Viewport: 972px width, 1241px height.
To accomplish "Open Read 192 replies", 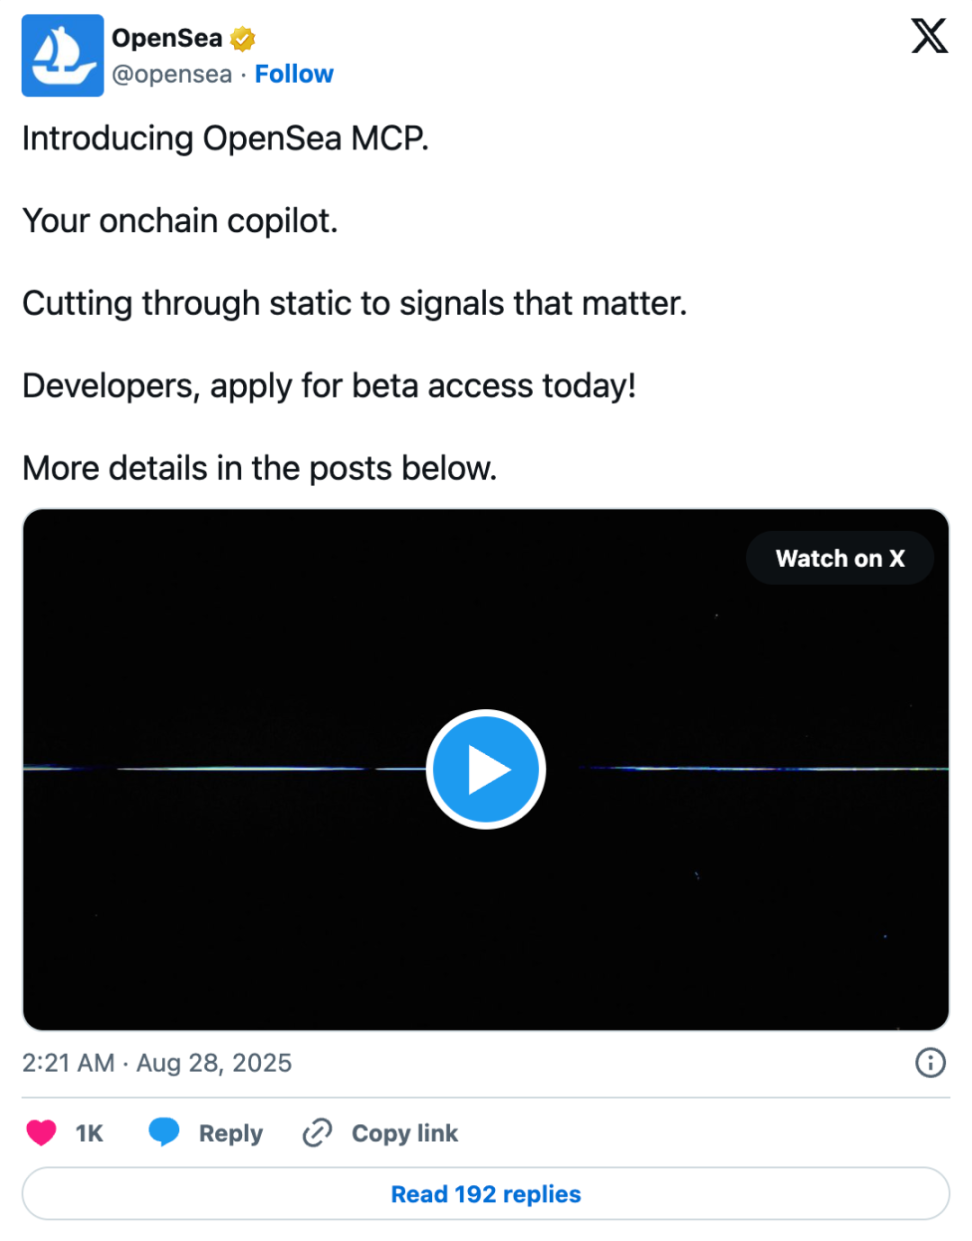I will point(486,1194).
